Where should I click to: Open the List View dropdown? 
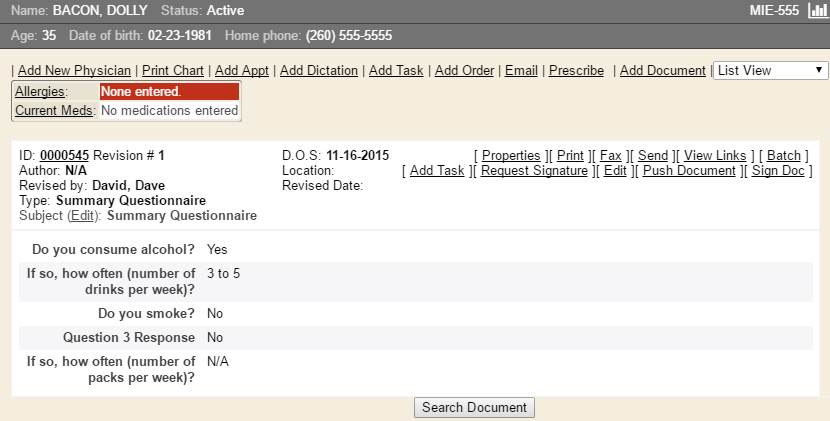pyautogui.click(x=770, y=70)
